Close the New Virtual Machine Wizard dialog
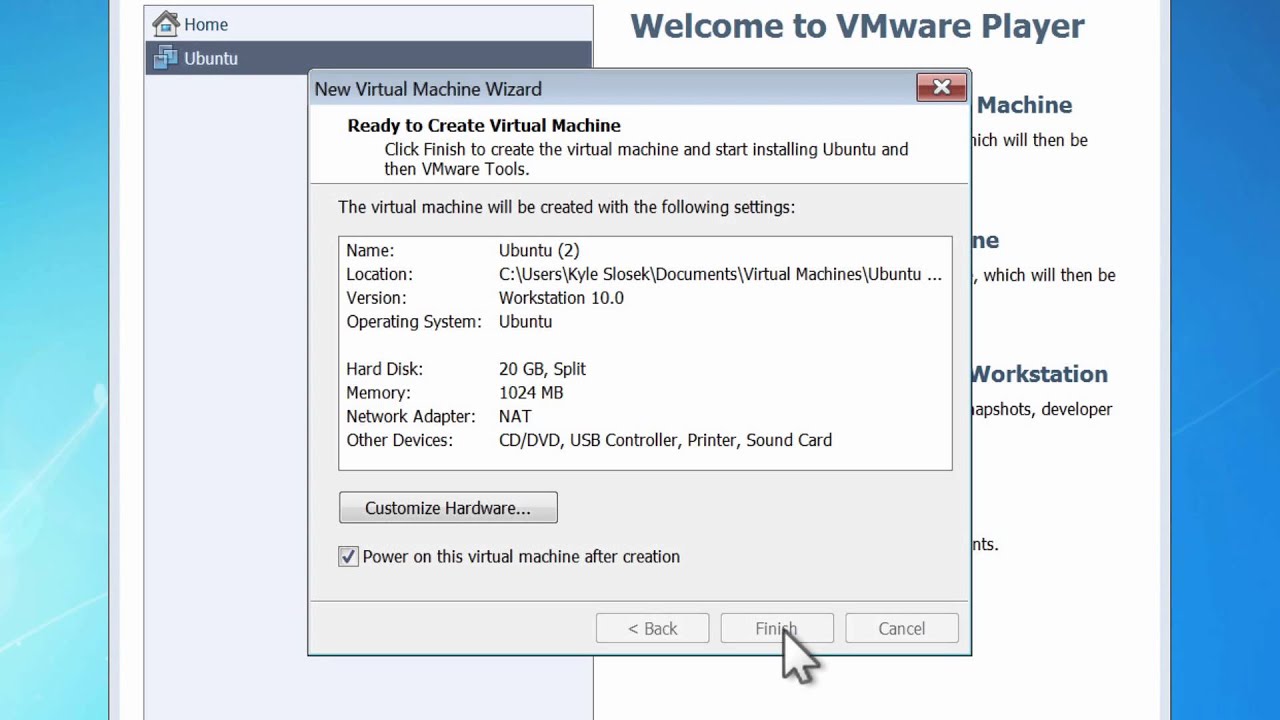This screenshot has height=720, width=1280. [x=941, y=88]
